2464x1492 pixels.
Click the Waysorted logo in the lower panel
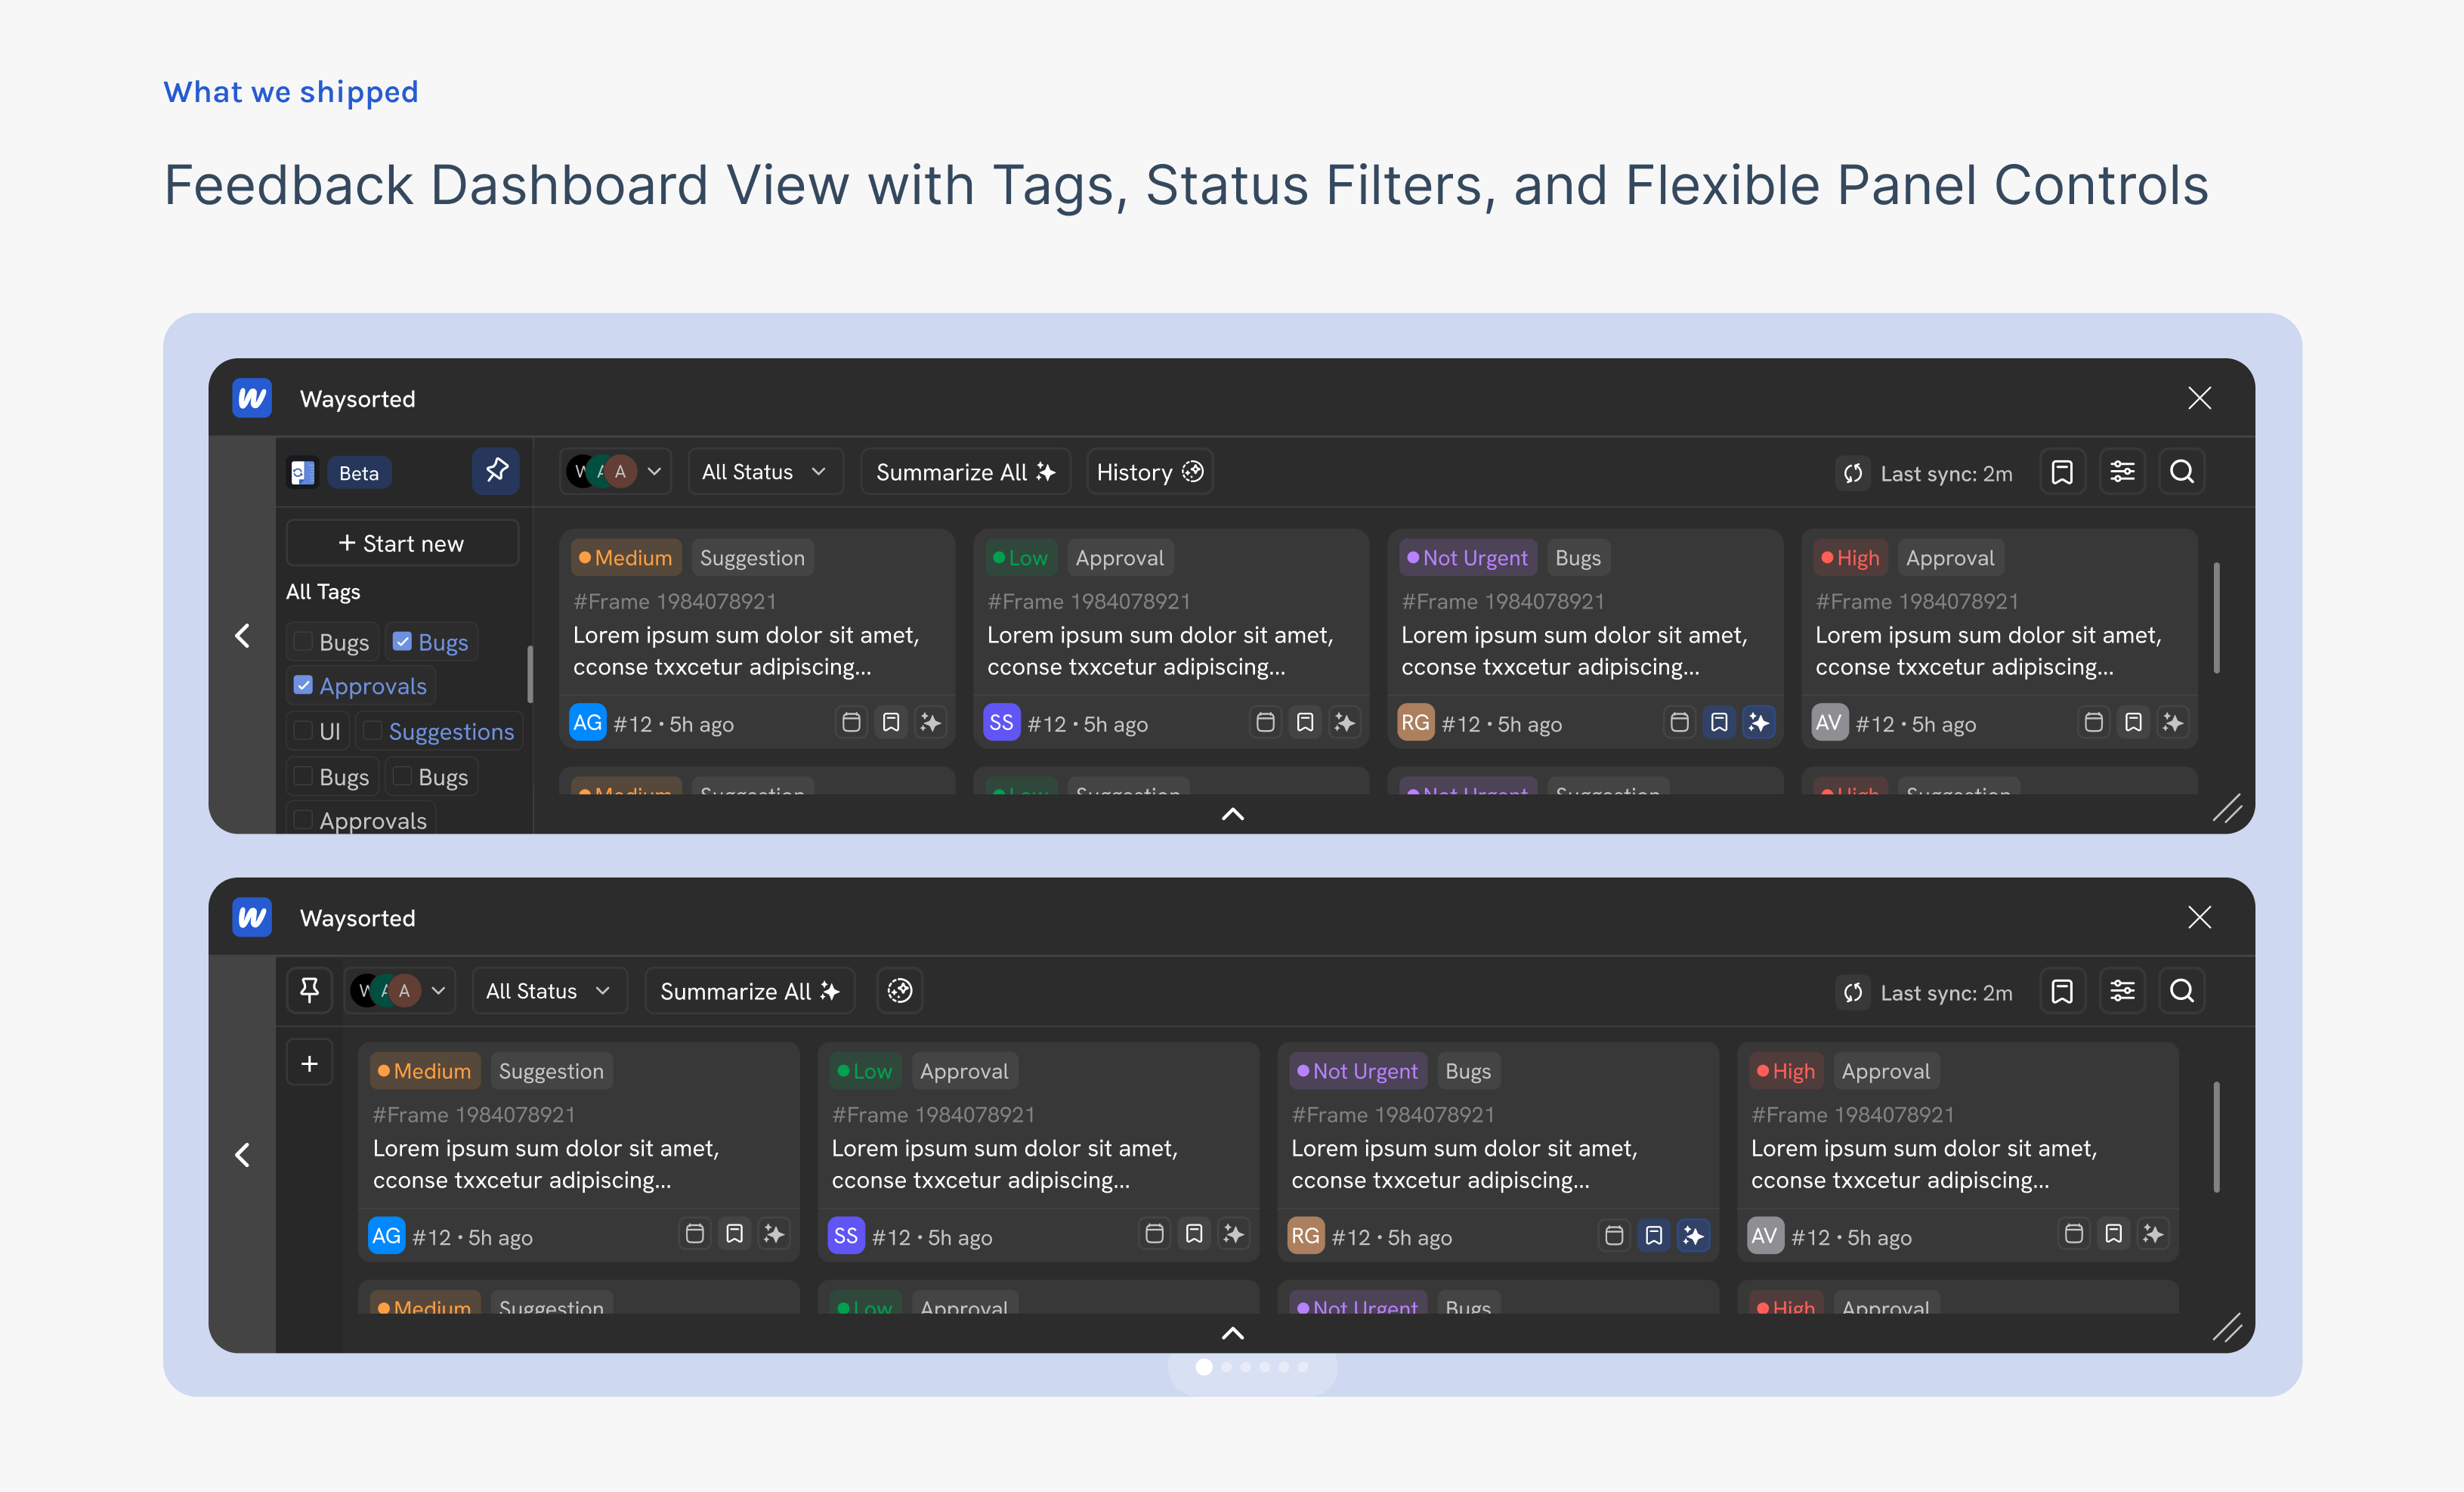(x=252, y=917)
